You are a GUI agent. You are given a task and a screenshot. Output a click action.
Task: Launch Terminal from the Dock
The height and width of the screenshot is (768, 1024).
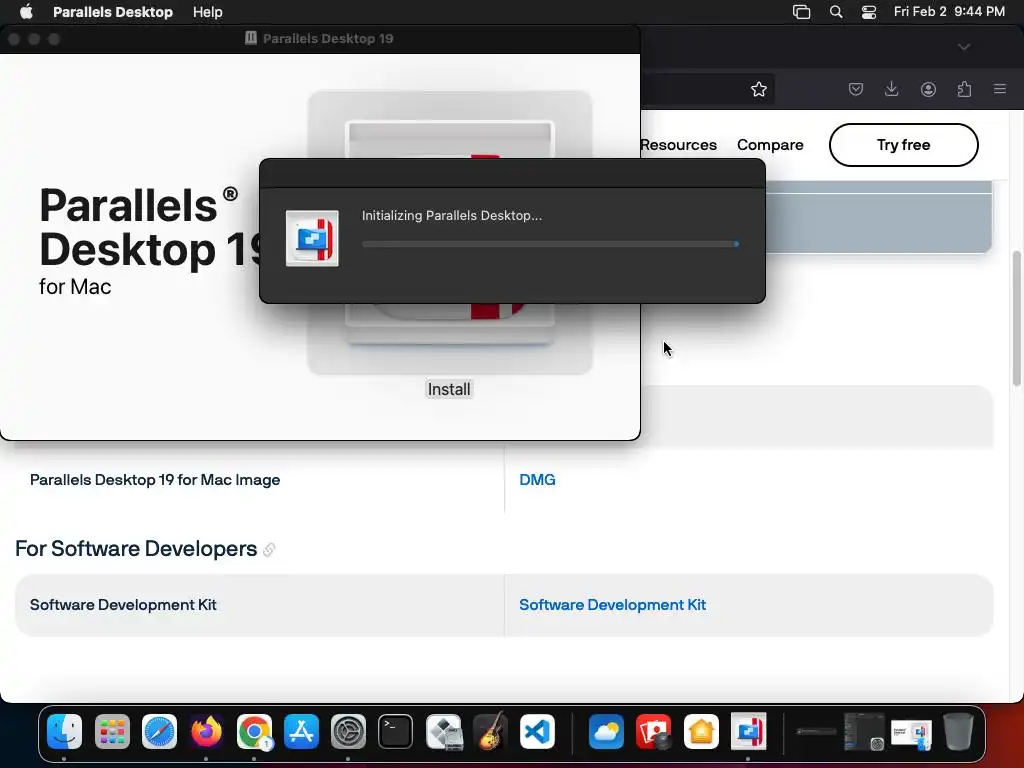[x=396, y=731]
